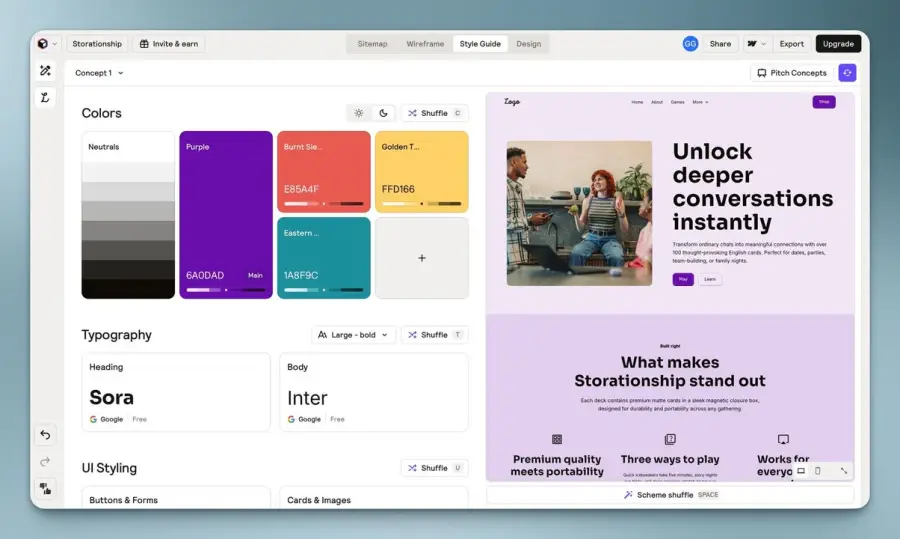900x539 pixels.
Task: Open the Cards & Images card
Action: pos(374,498)
